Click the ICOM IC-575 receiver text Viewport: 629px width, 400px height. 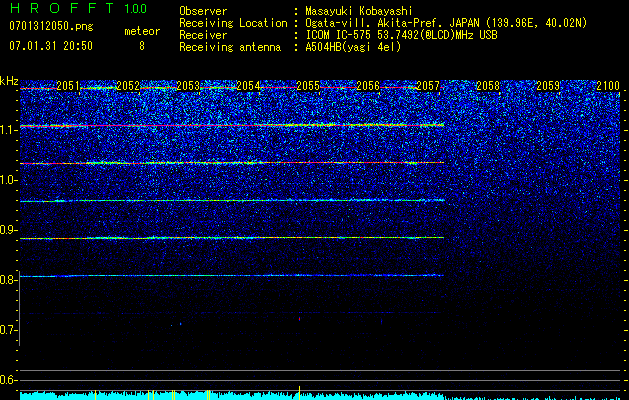pos(401,35)
